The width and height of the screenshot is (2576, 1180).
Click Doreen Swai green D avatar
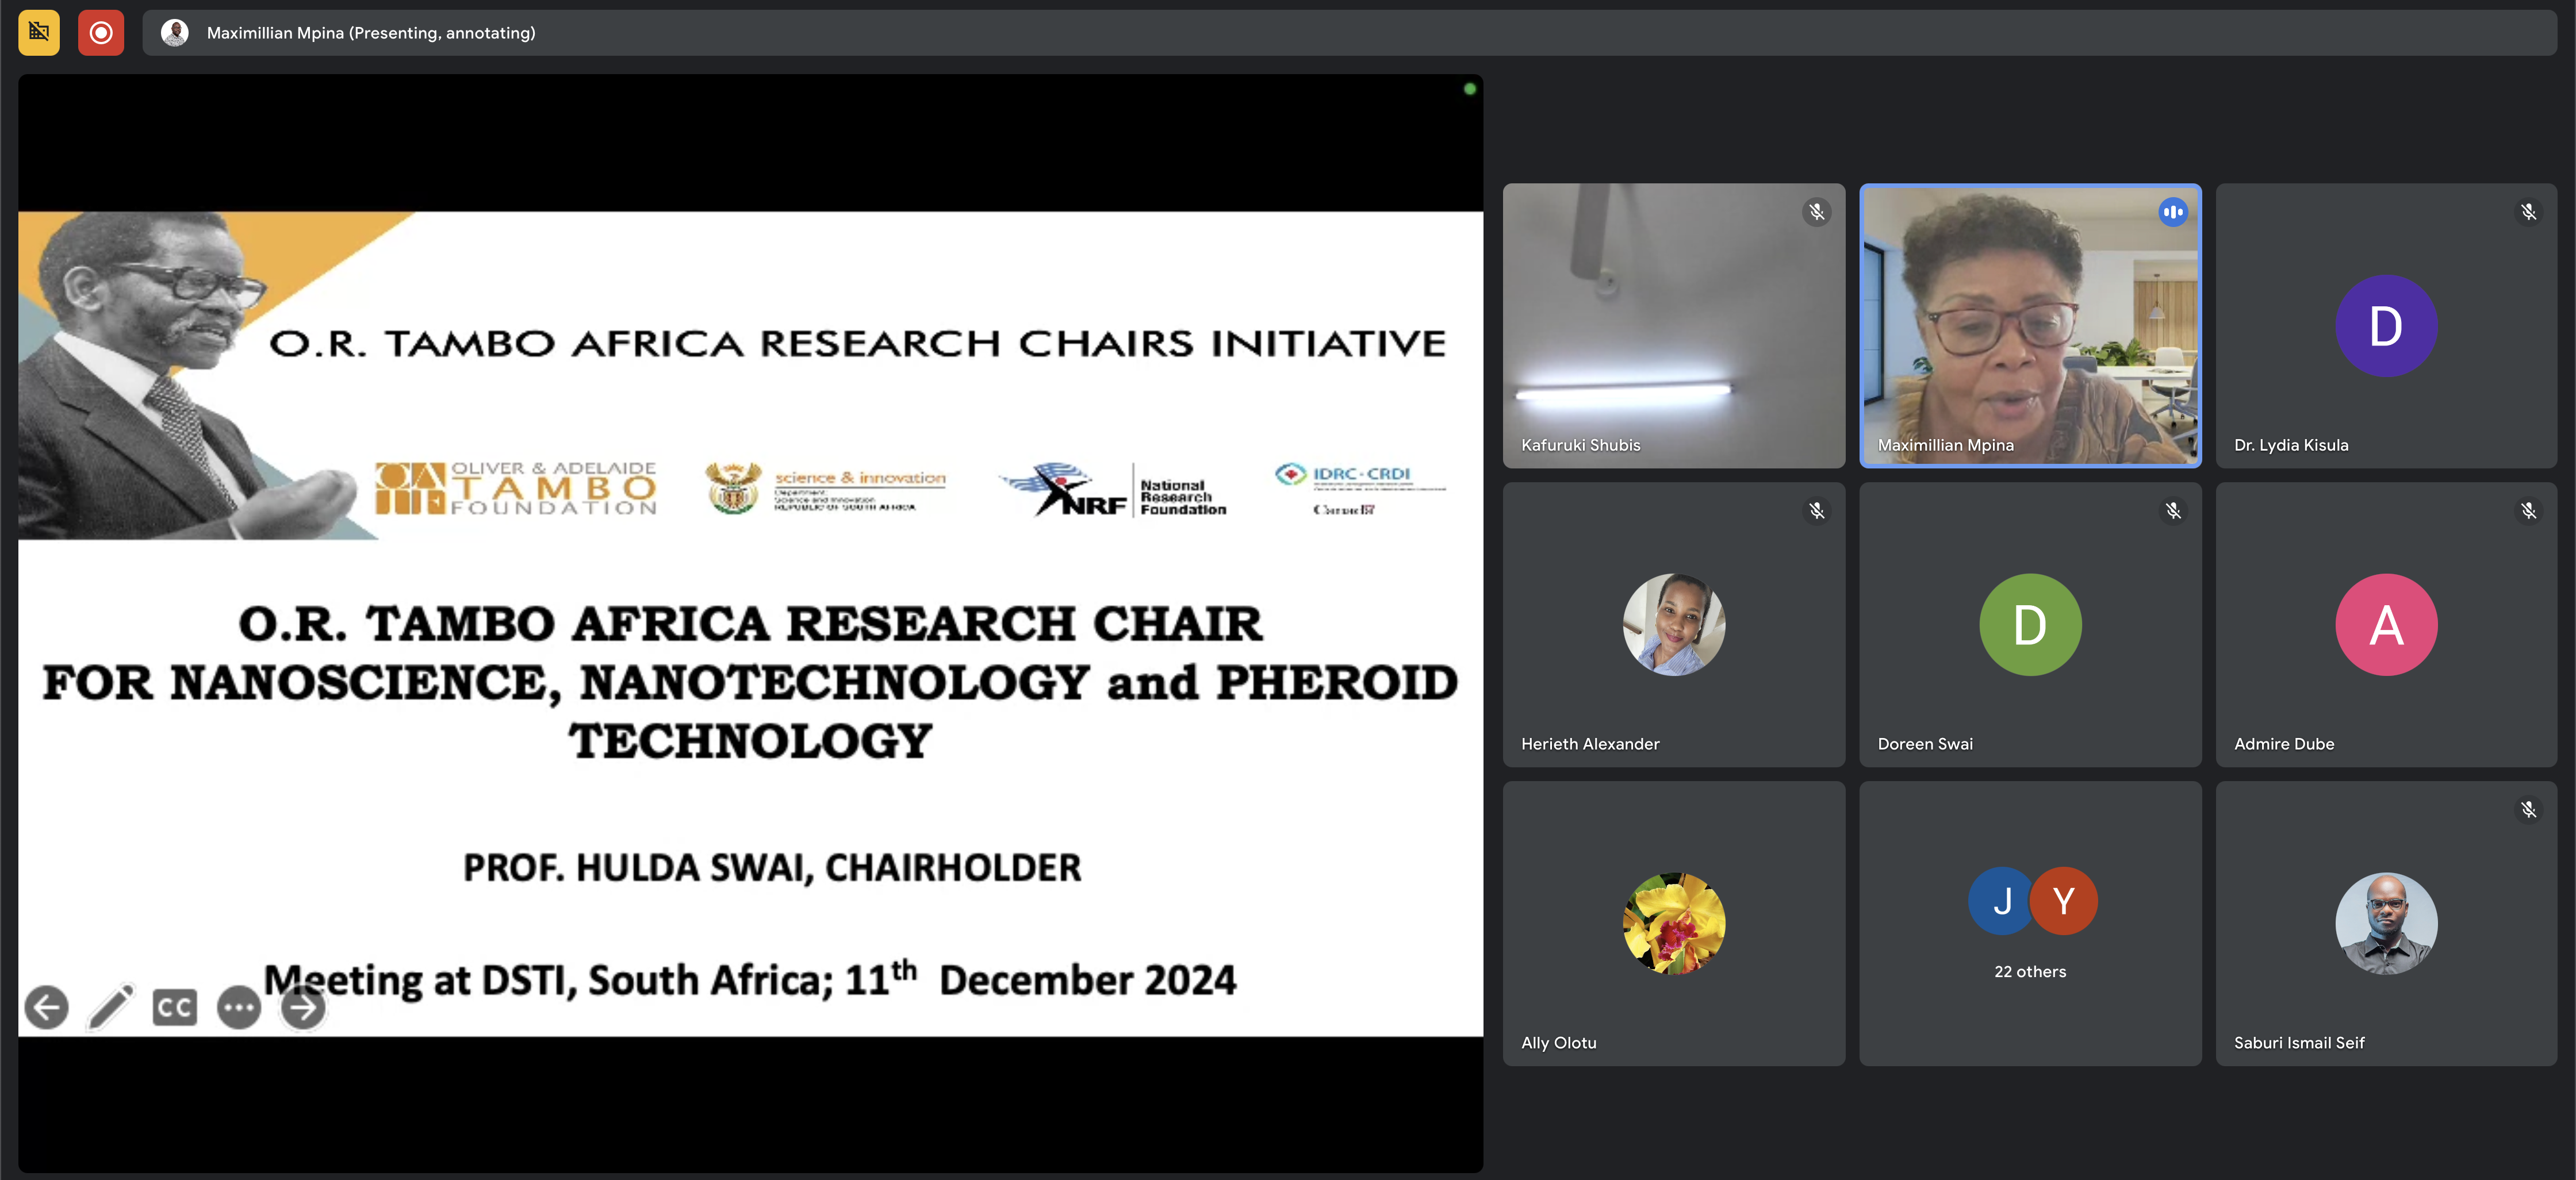pyautogui.click(x=2030, y=624)
